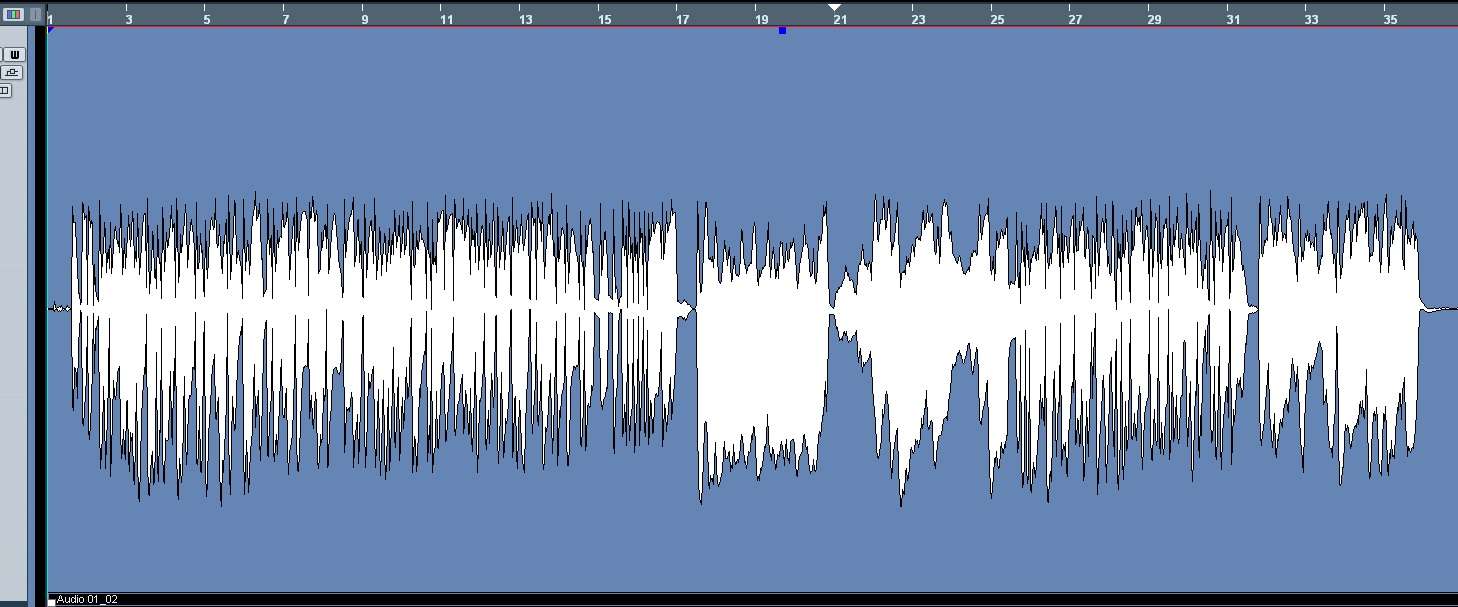
Task: Open the RGB track color selector
Action: point(14,14)
